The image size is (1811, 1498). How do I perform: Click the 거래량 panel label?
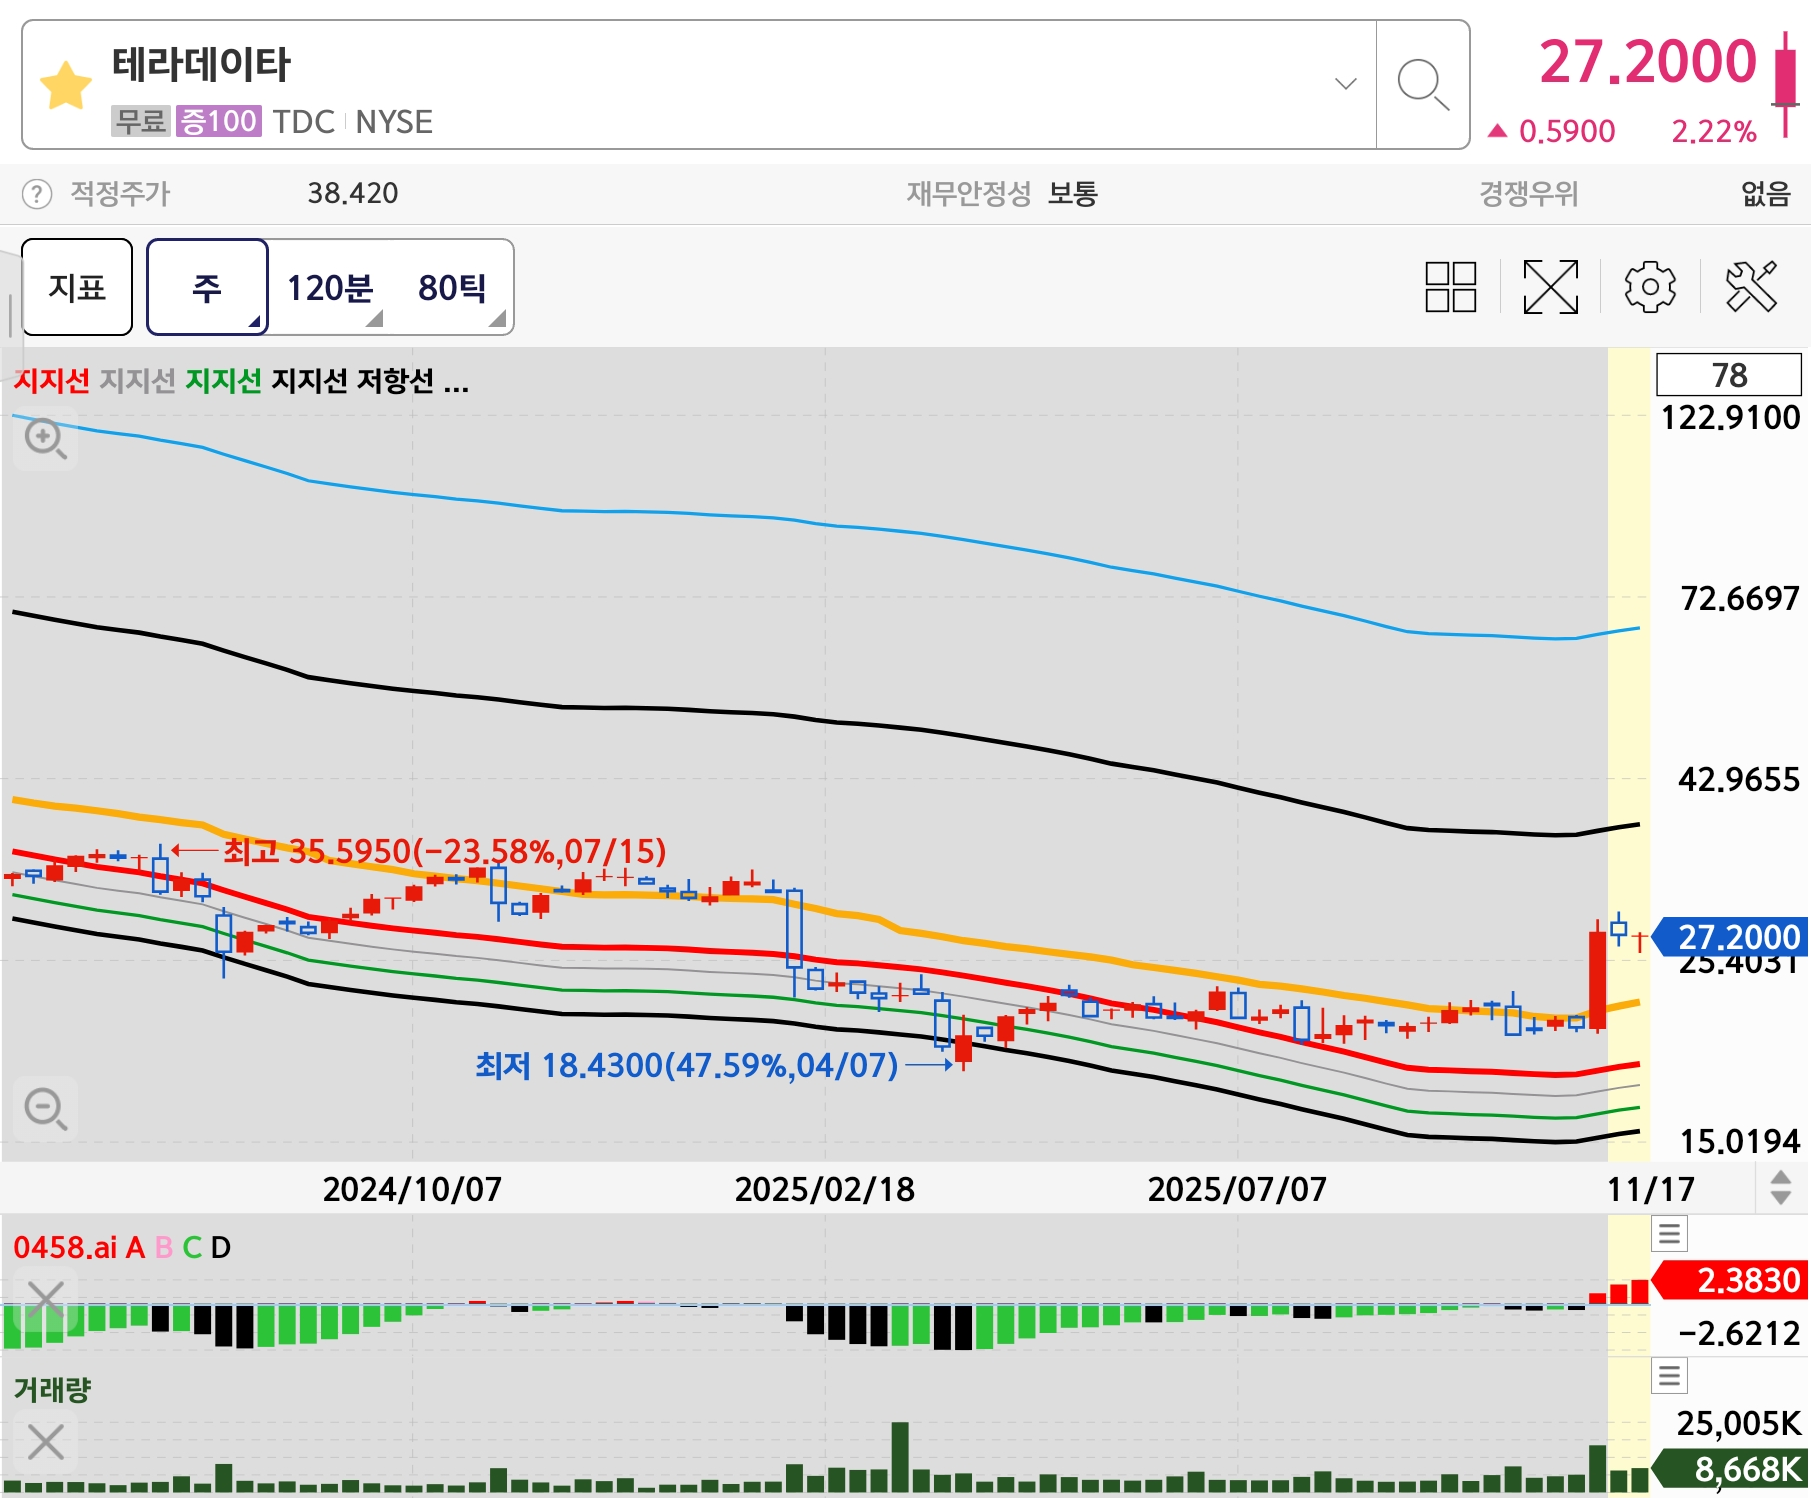pyautogui.click(x=52, y=1389)
